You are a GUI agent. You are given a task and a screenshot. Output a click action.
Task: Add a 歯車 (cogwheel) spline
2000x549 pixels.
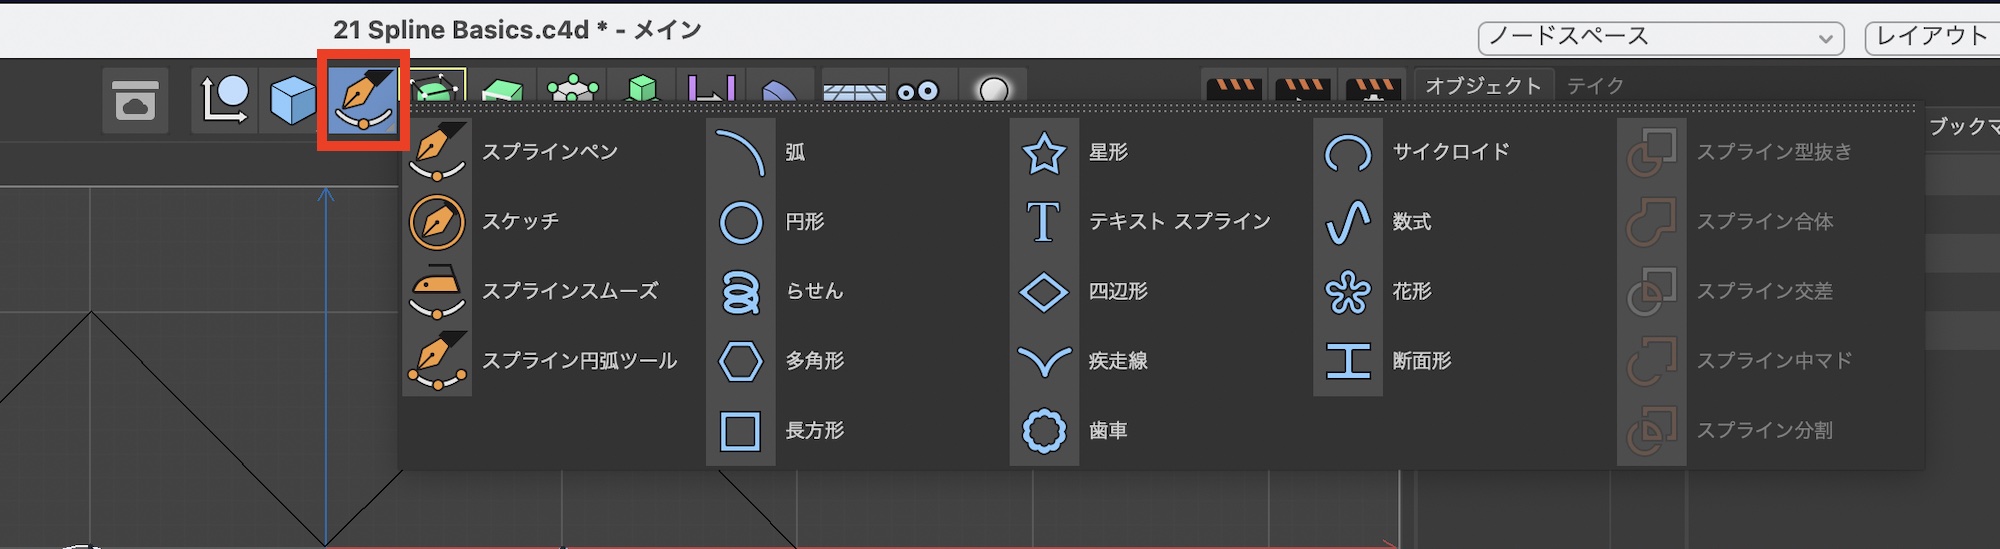click(1107, 431)
